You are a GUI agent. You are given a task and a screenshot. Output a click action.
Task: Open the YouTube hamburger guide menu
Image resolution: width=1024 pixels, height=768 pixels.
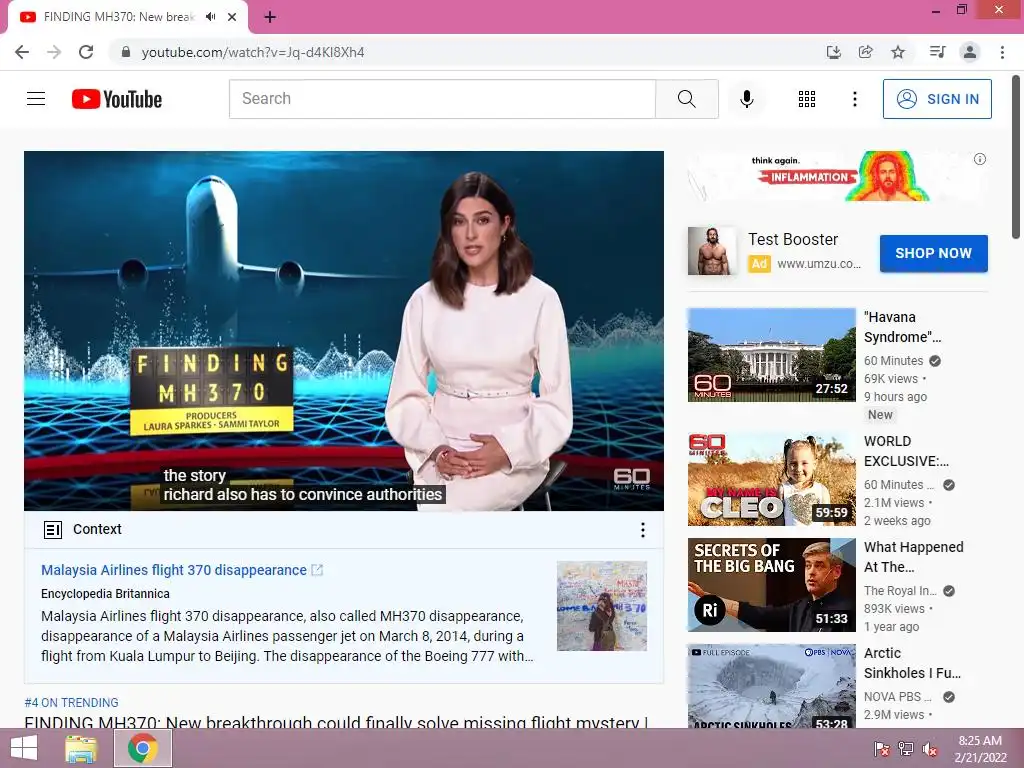(x=36, y=99)
